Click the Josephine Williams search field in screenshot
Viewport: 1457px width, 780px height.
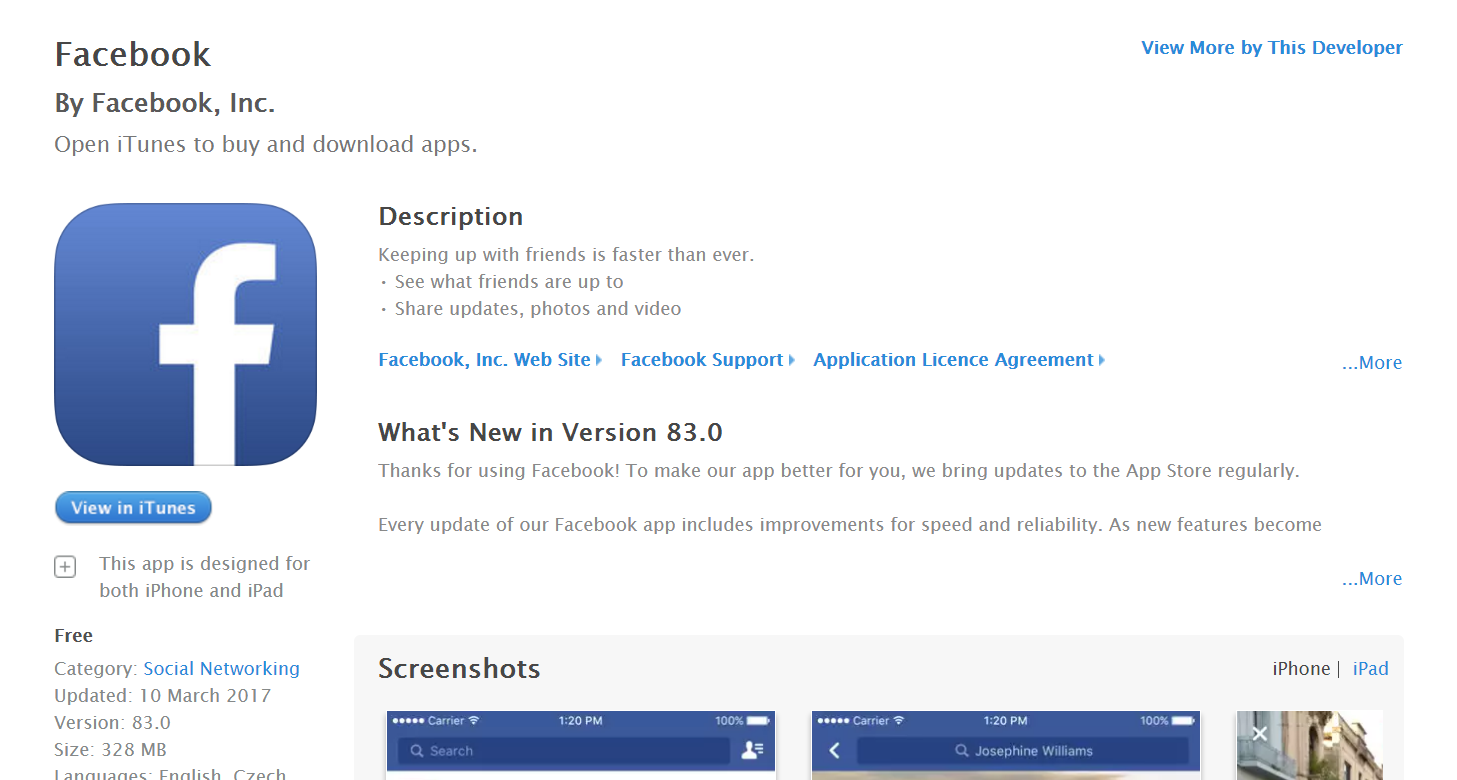1023,751
